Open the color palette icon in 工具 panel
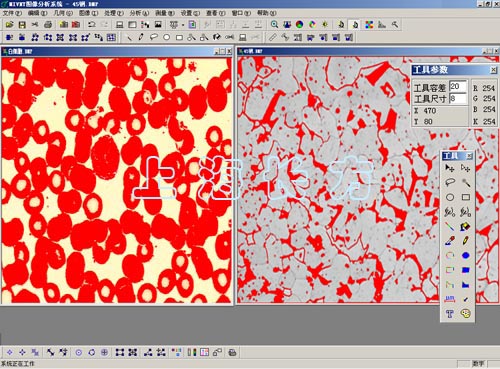 point(466,313)
